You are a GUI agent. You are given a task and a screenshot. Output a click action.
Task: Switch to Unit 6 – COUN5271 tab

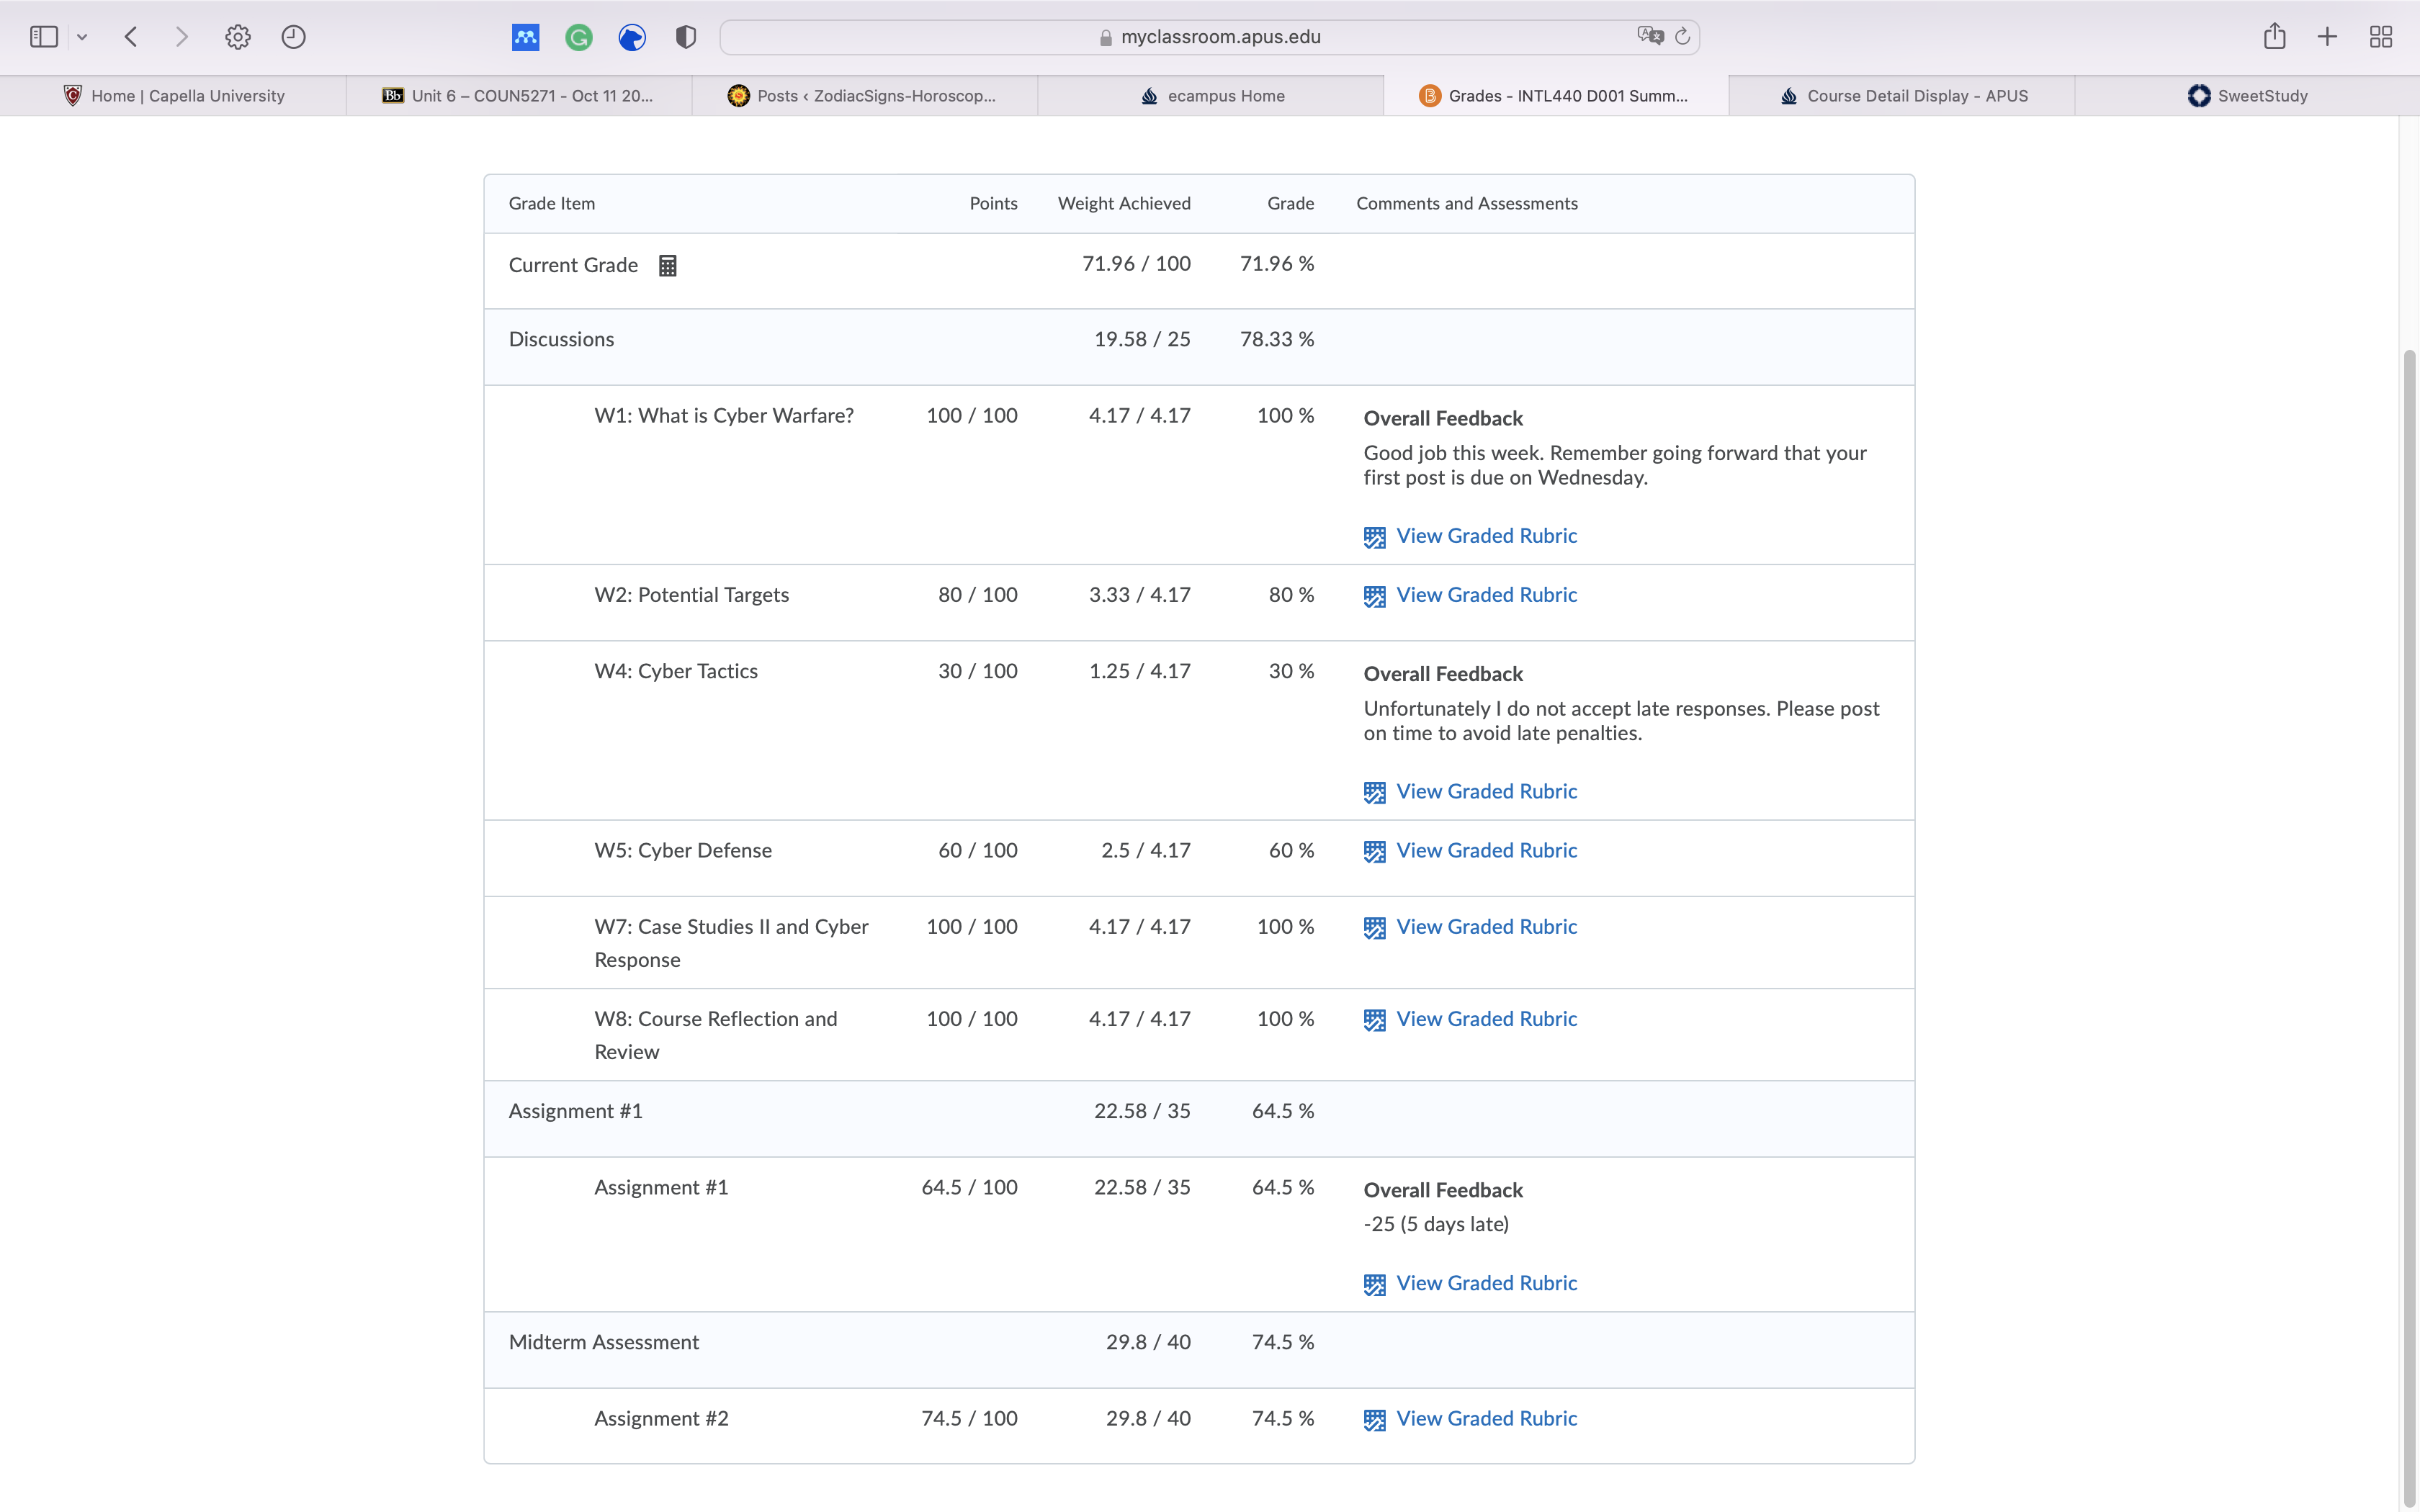[519, 96]
